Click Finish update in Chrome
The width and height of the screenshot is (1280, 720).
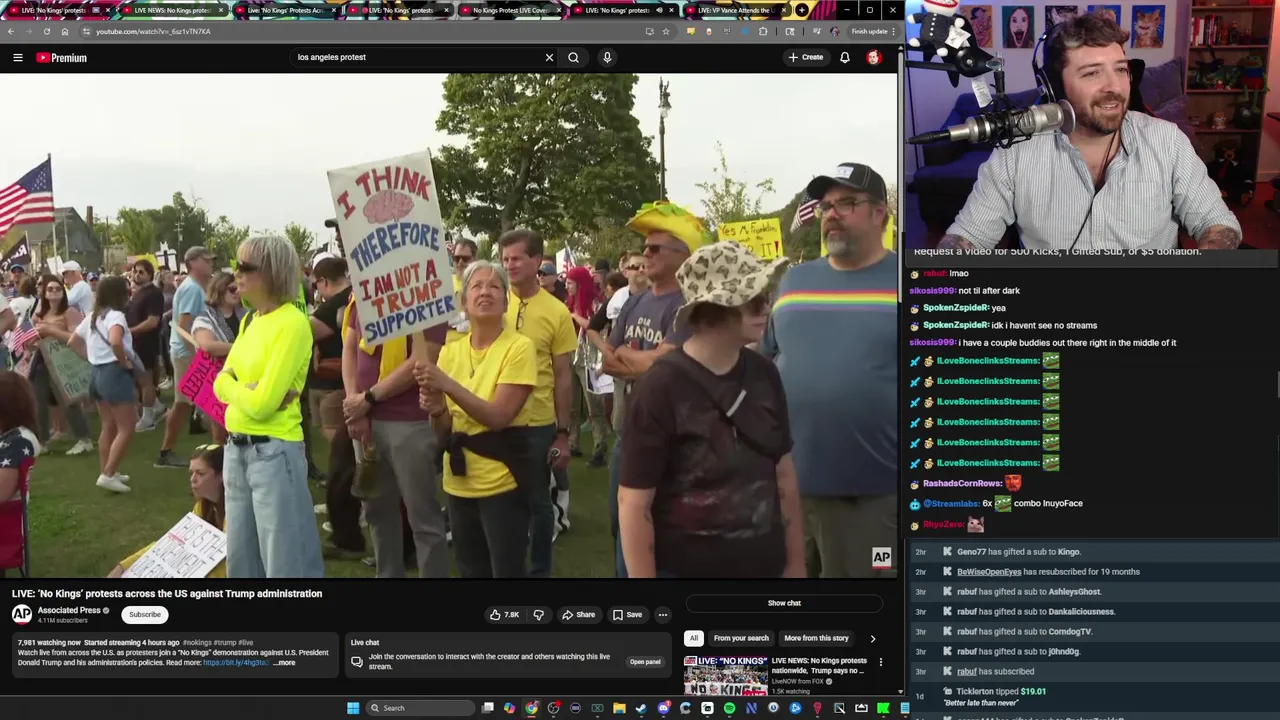pyautogui.click(x=873, y=31)
